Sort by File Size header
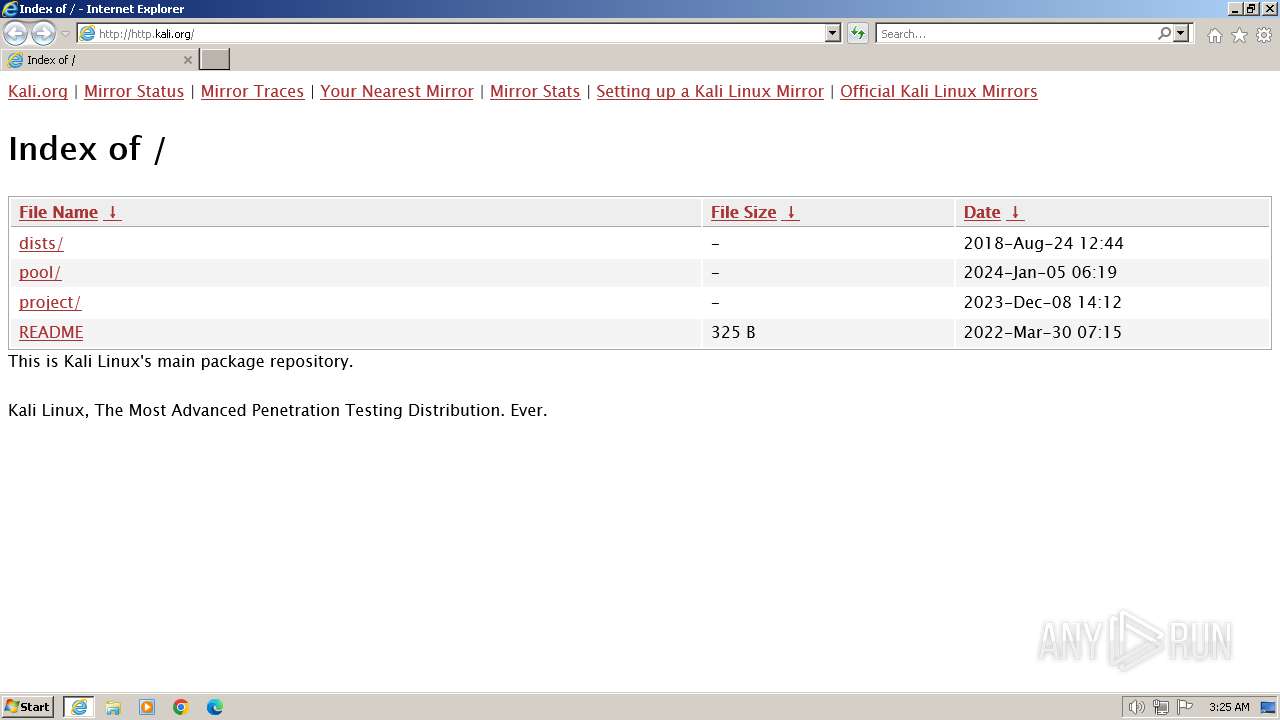Viewport: 1280px width, 720px height. [x=743, y=212]
